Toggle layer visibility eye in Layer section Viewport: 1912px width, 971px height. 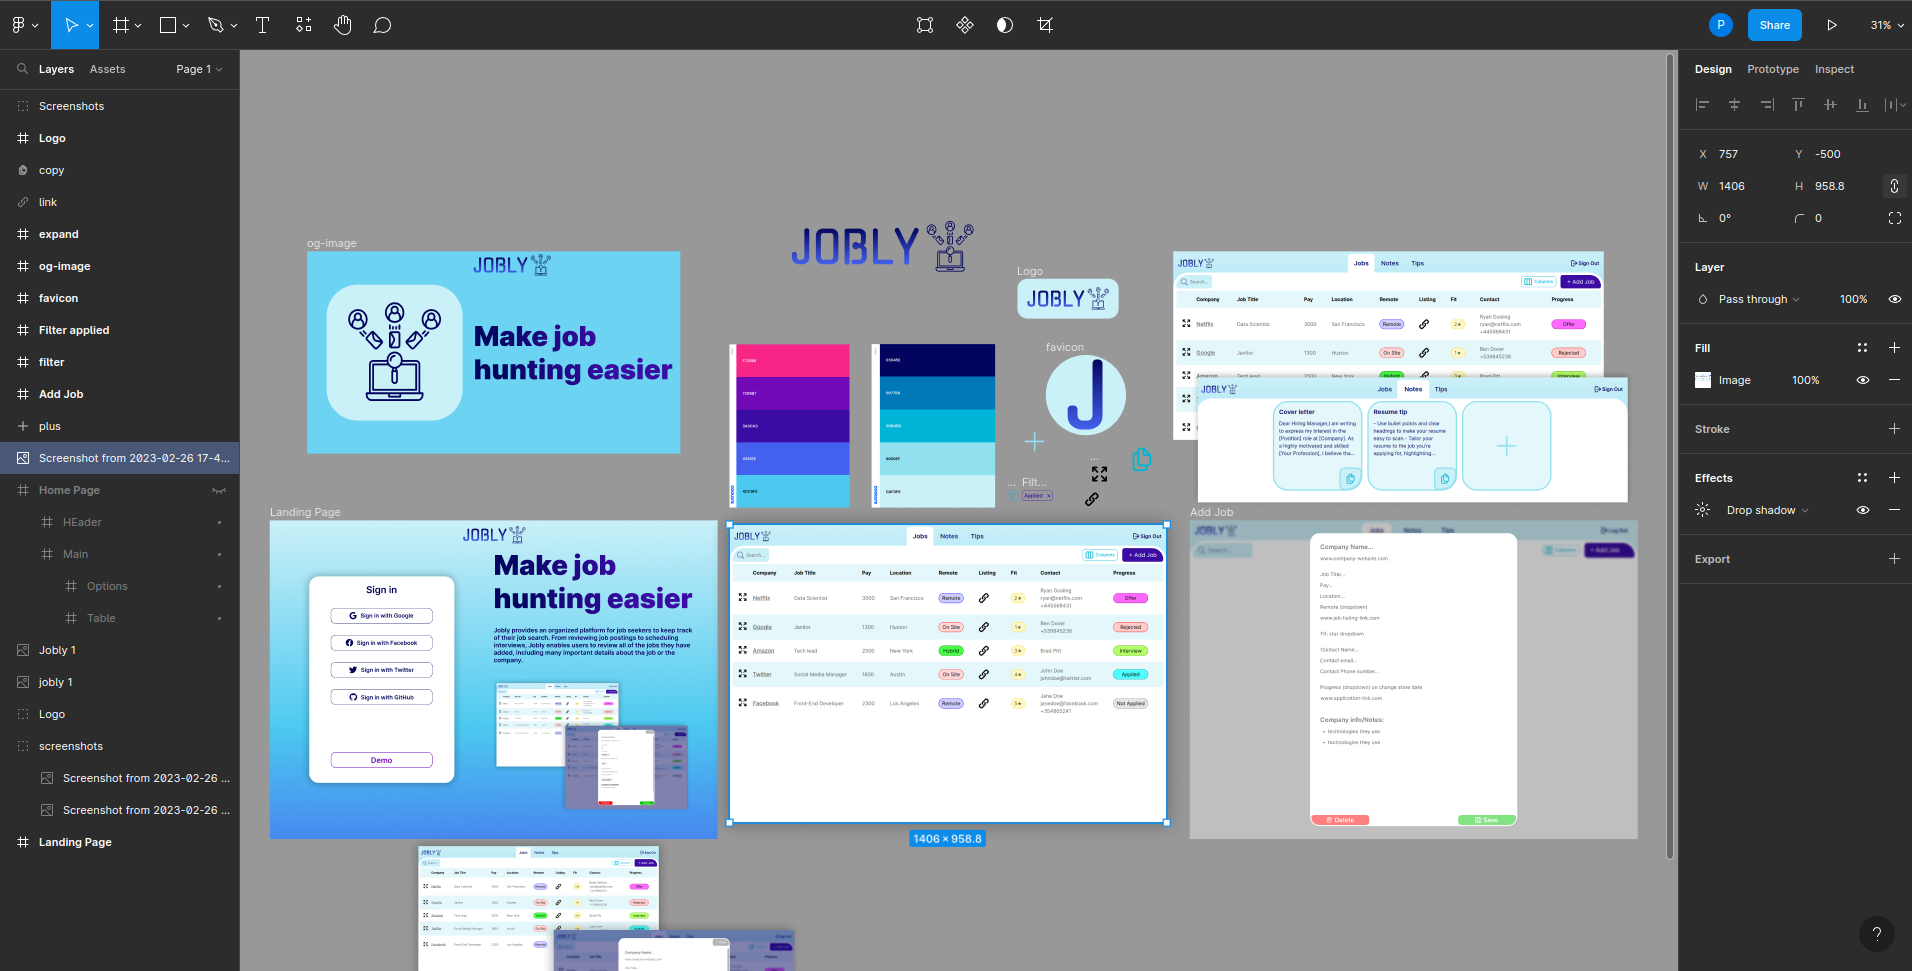click(1894, 299)
